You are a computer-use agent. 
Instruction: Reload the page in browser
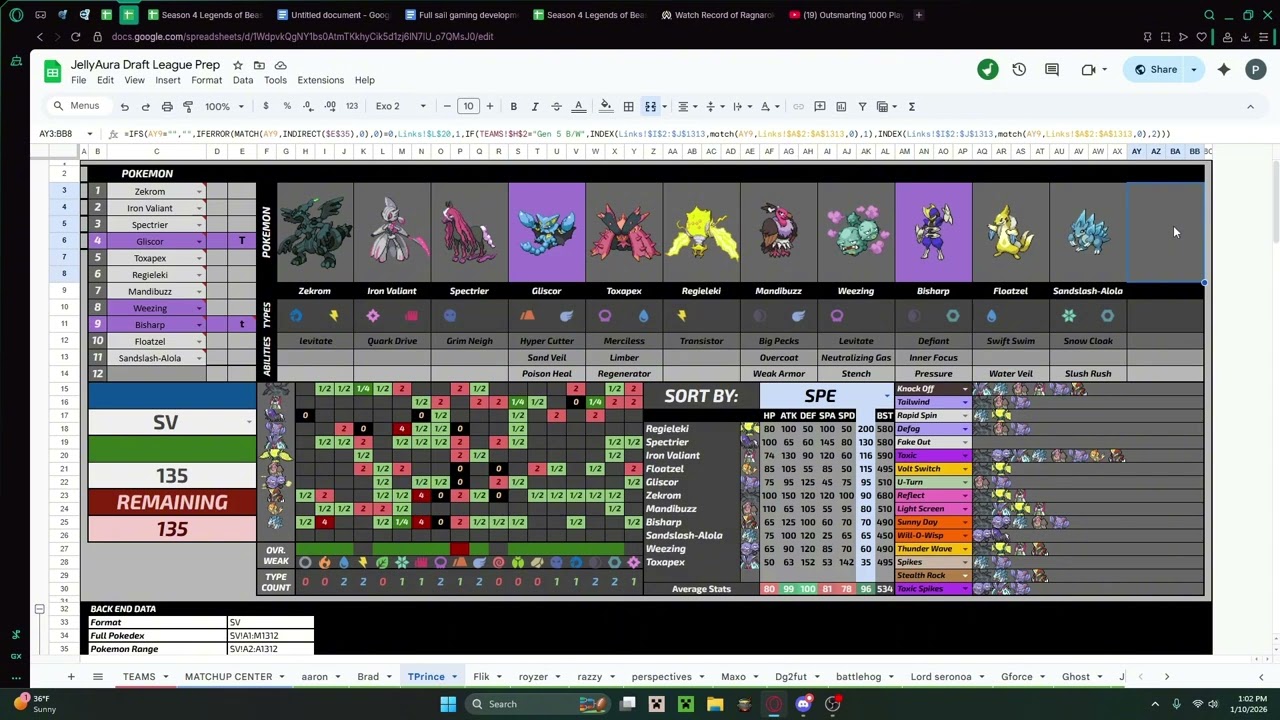[75, 37]
